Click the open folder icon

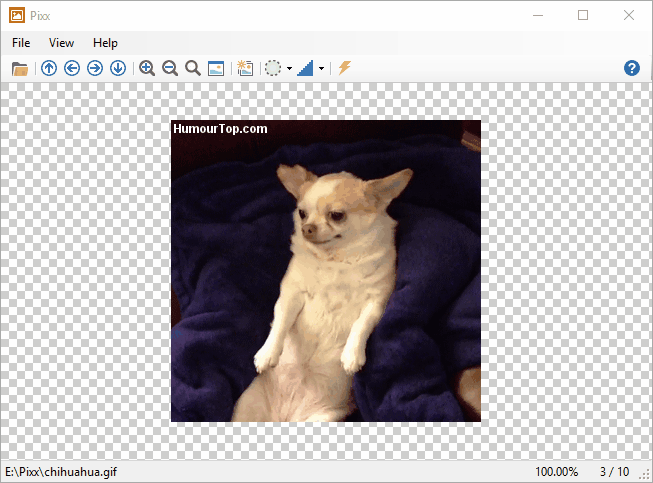[19, 68]
